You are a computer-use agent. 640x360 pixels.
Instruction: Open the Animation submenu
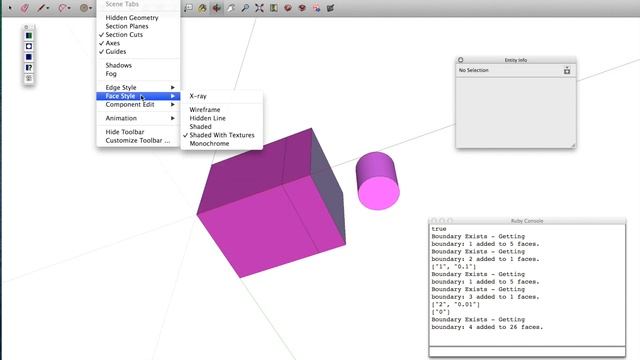(138, 118)
